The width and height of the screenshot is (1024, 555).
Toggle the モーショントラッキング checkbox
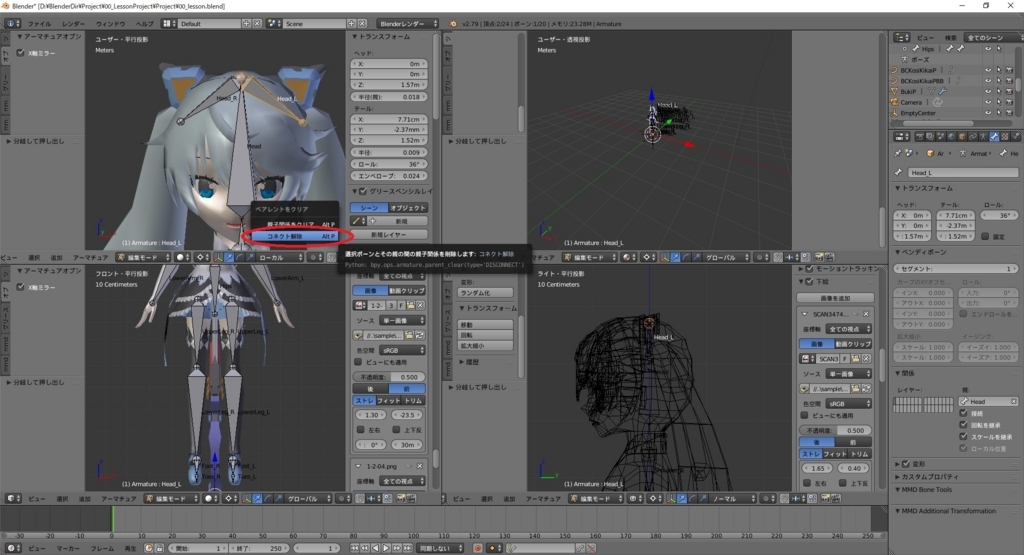[x=810, y=268]
